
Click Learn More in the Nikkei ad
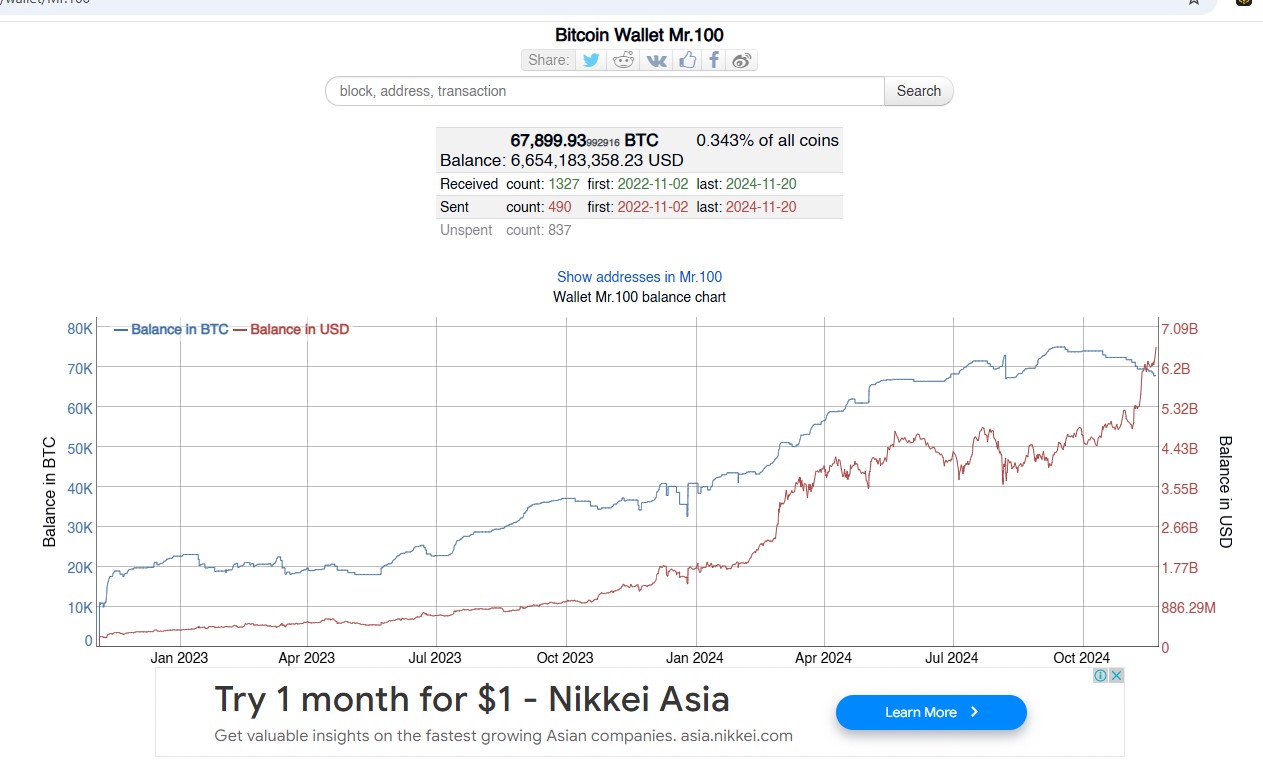coord(931,712)
